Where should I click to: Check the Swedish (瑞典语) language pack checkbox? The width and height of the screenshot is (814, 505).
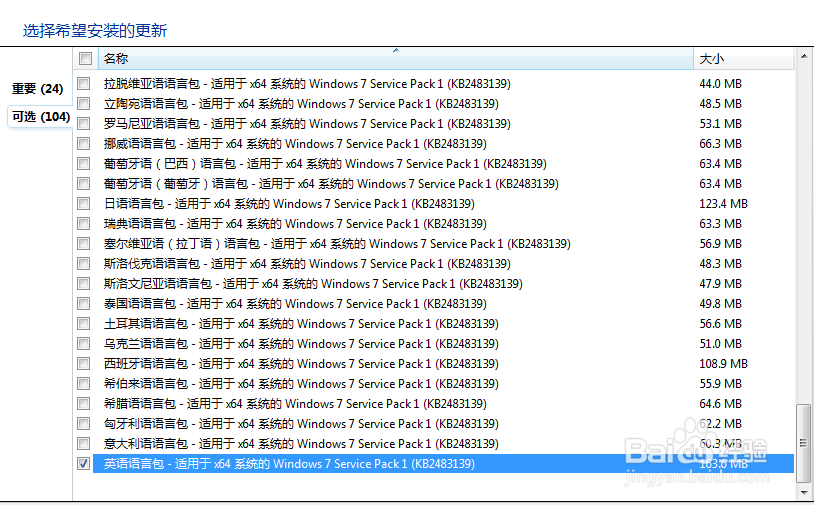pos(84,223)
